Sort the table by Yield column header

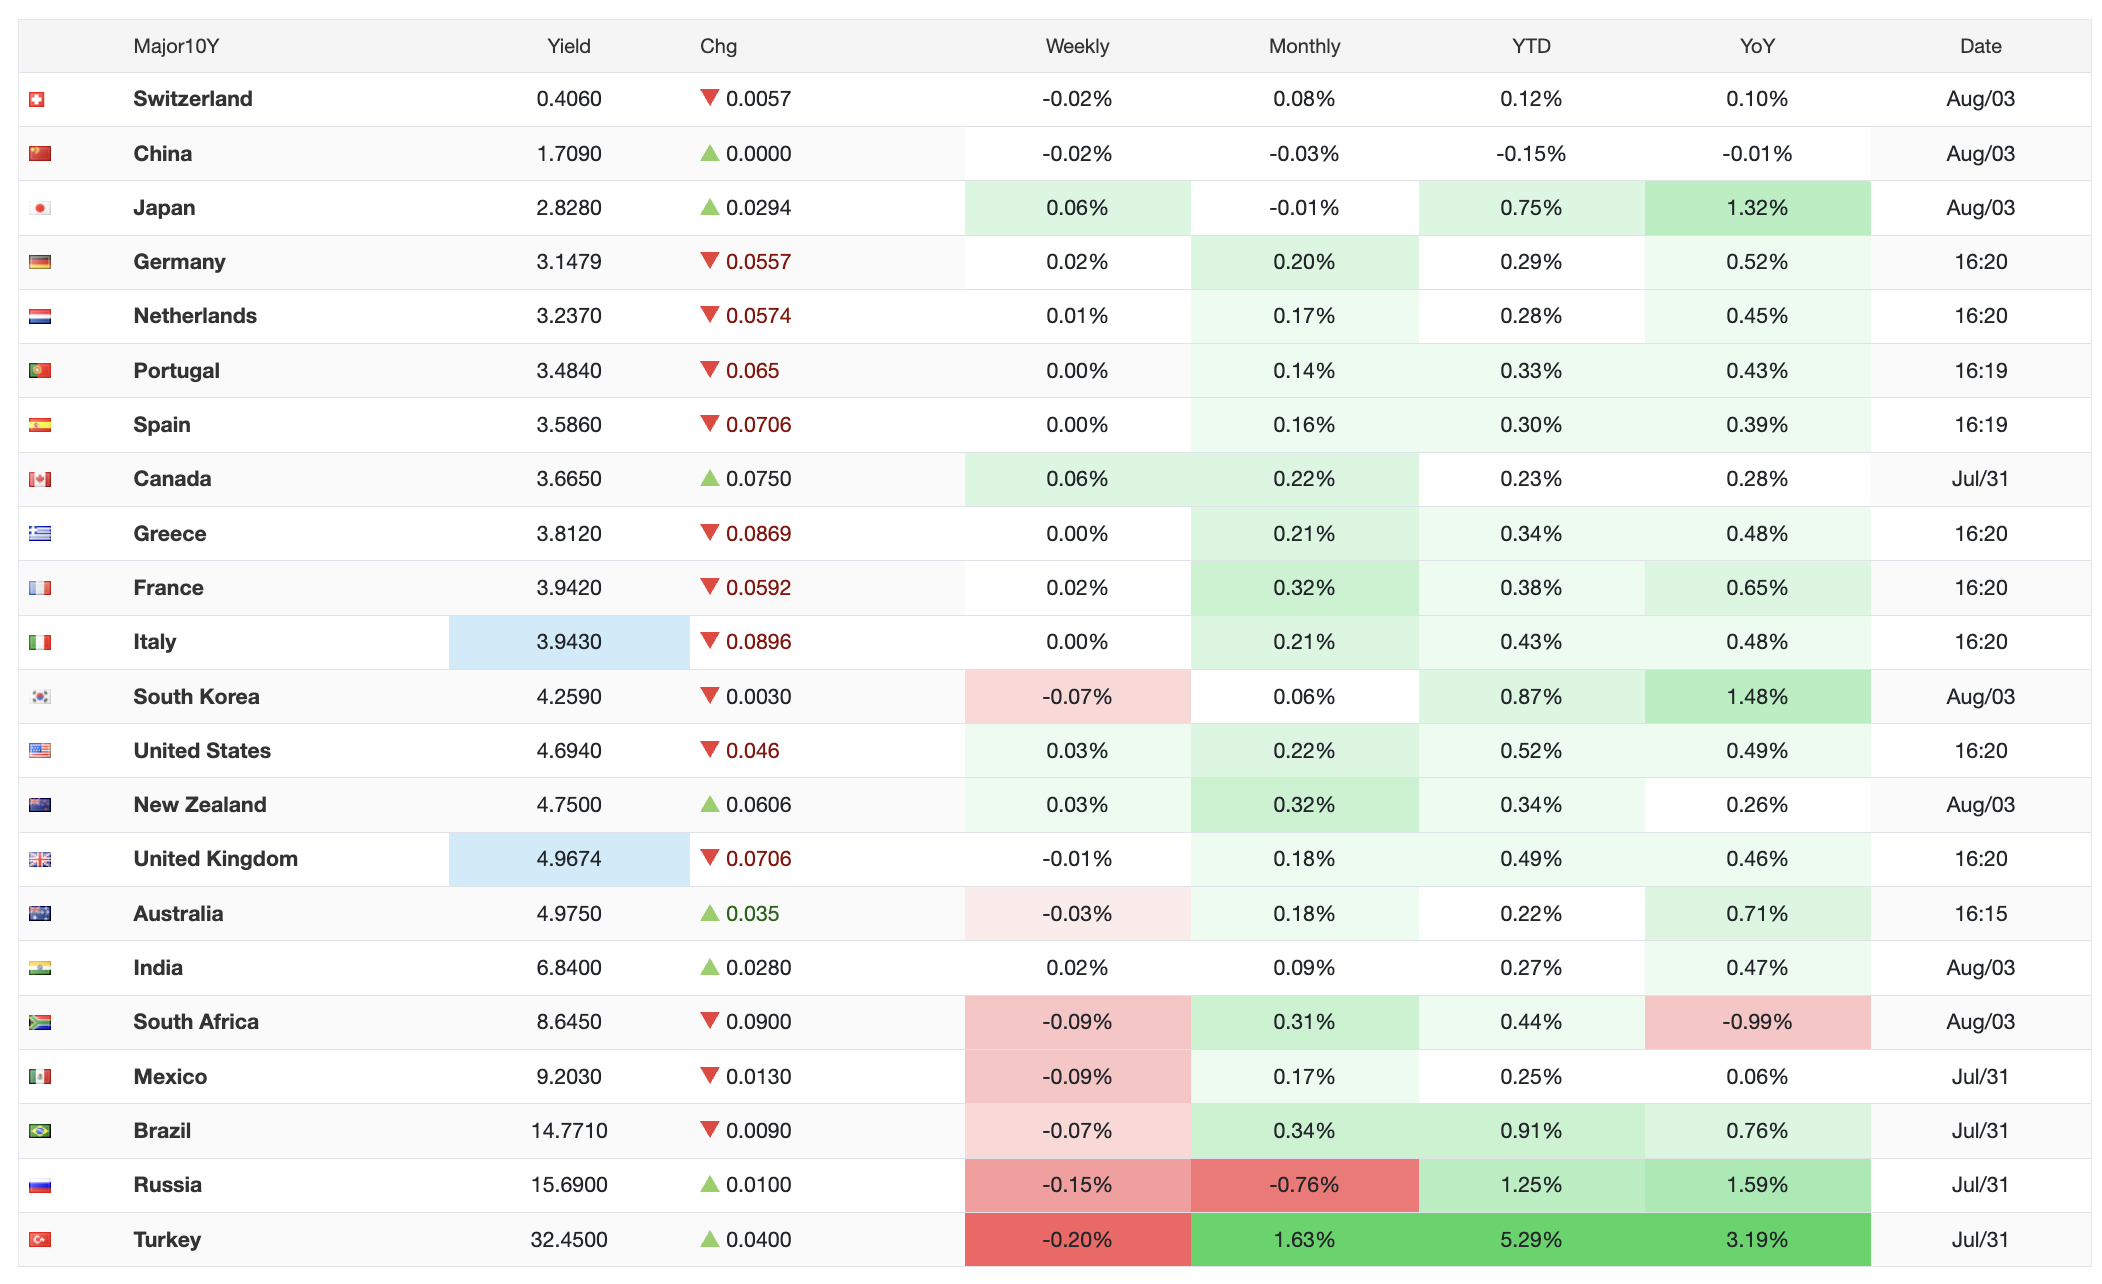tap(569, 46)
